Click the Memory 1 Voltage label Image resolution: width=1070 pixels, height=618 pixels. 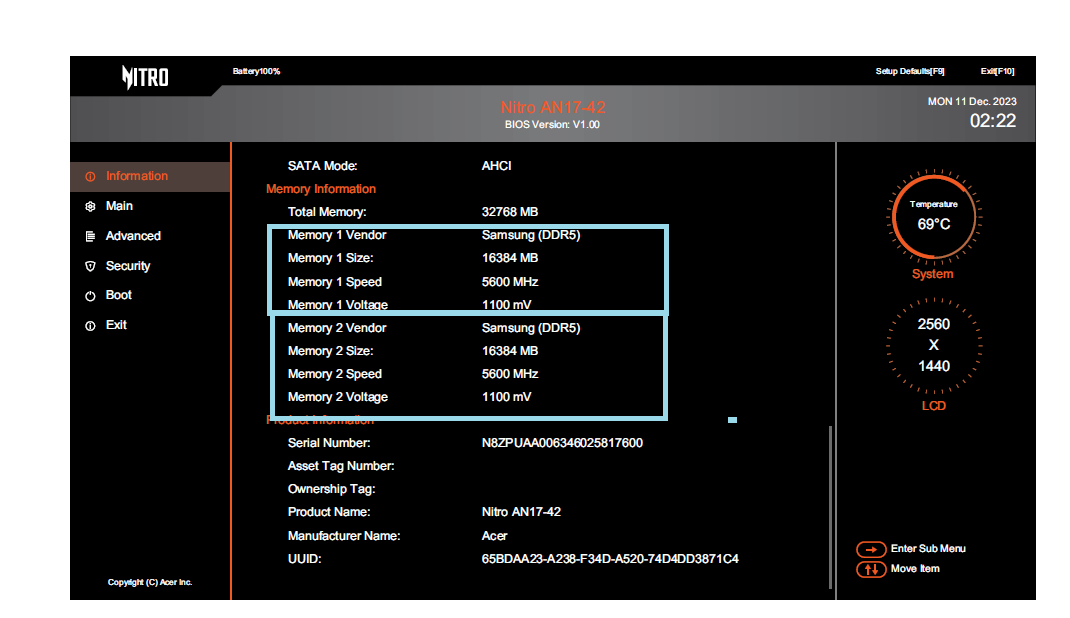click(x=338, y=305)
